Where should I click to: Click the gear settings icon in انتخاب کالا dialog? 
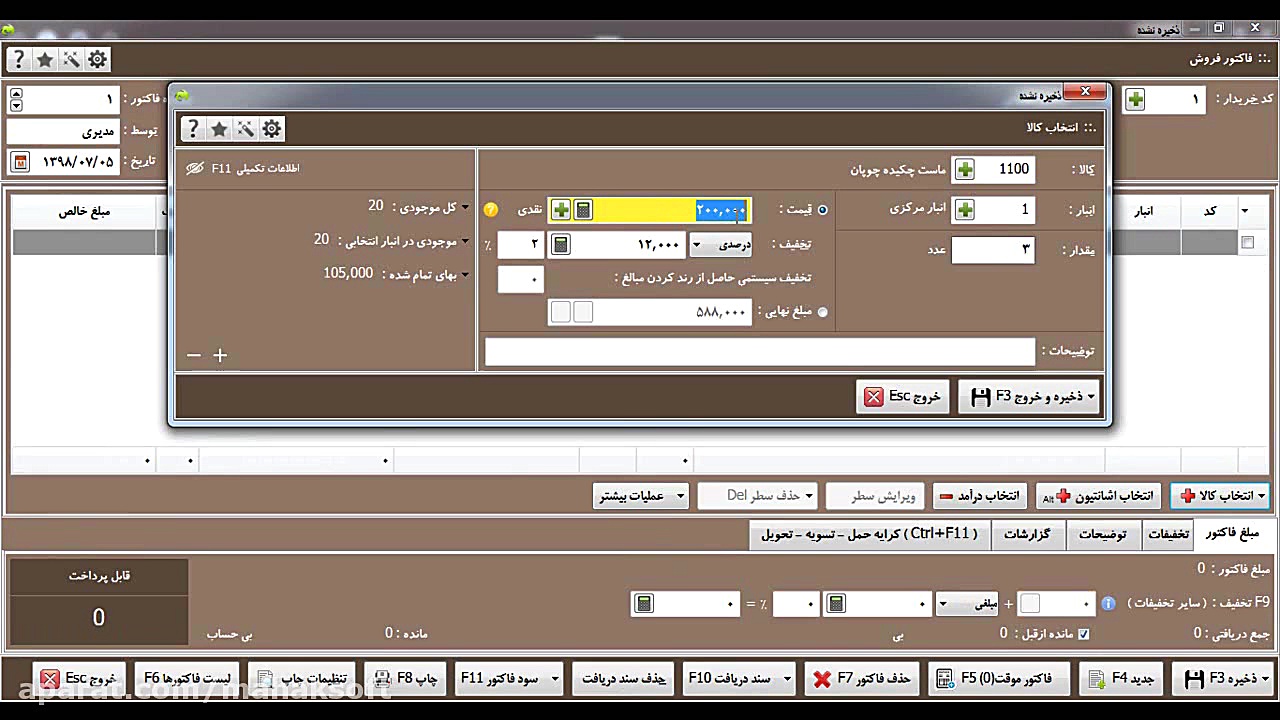271,129
